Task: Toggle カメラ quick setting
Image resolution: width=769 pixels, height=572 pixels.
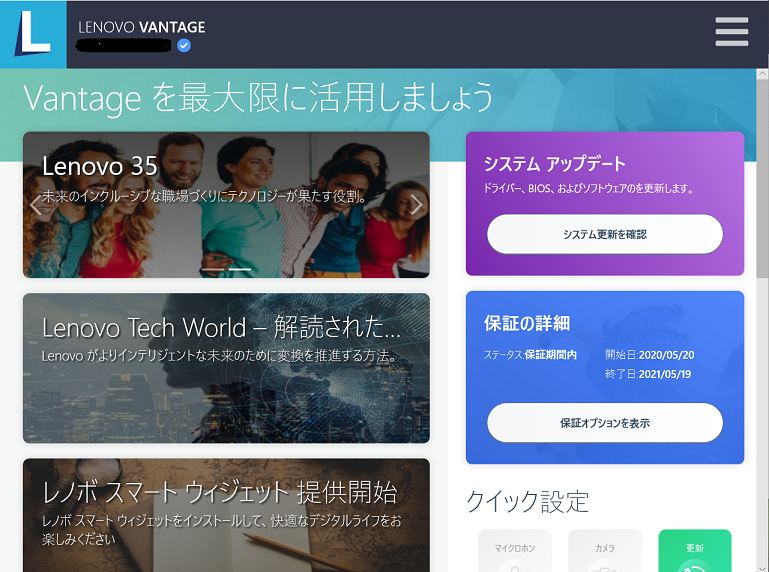Action: click(x=605, y=550)
